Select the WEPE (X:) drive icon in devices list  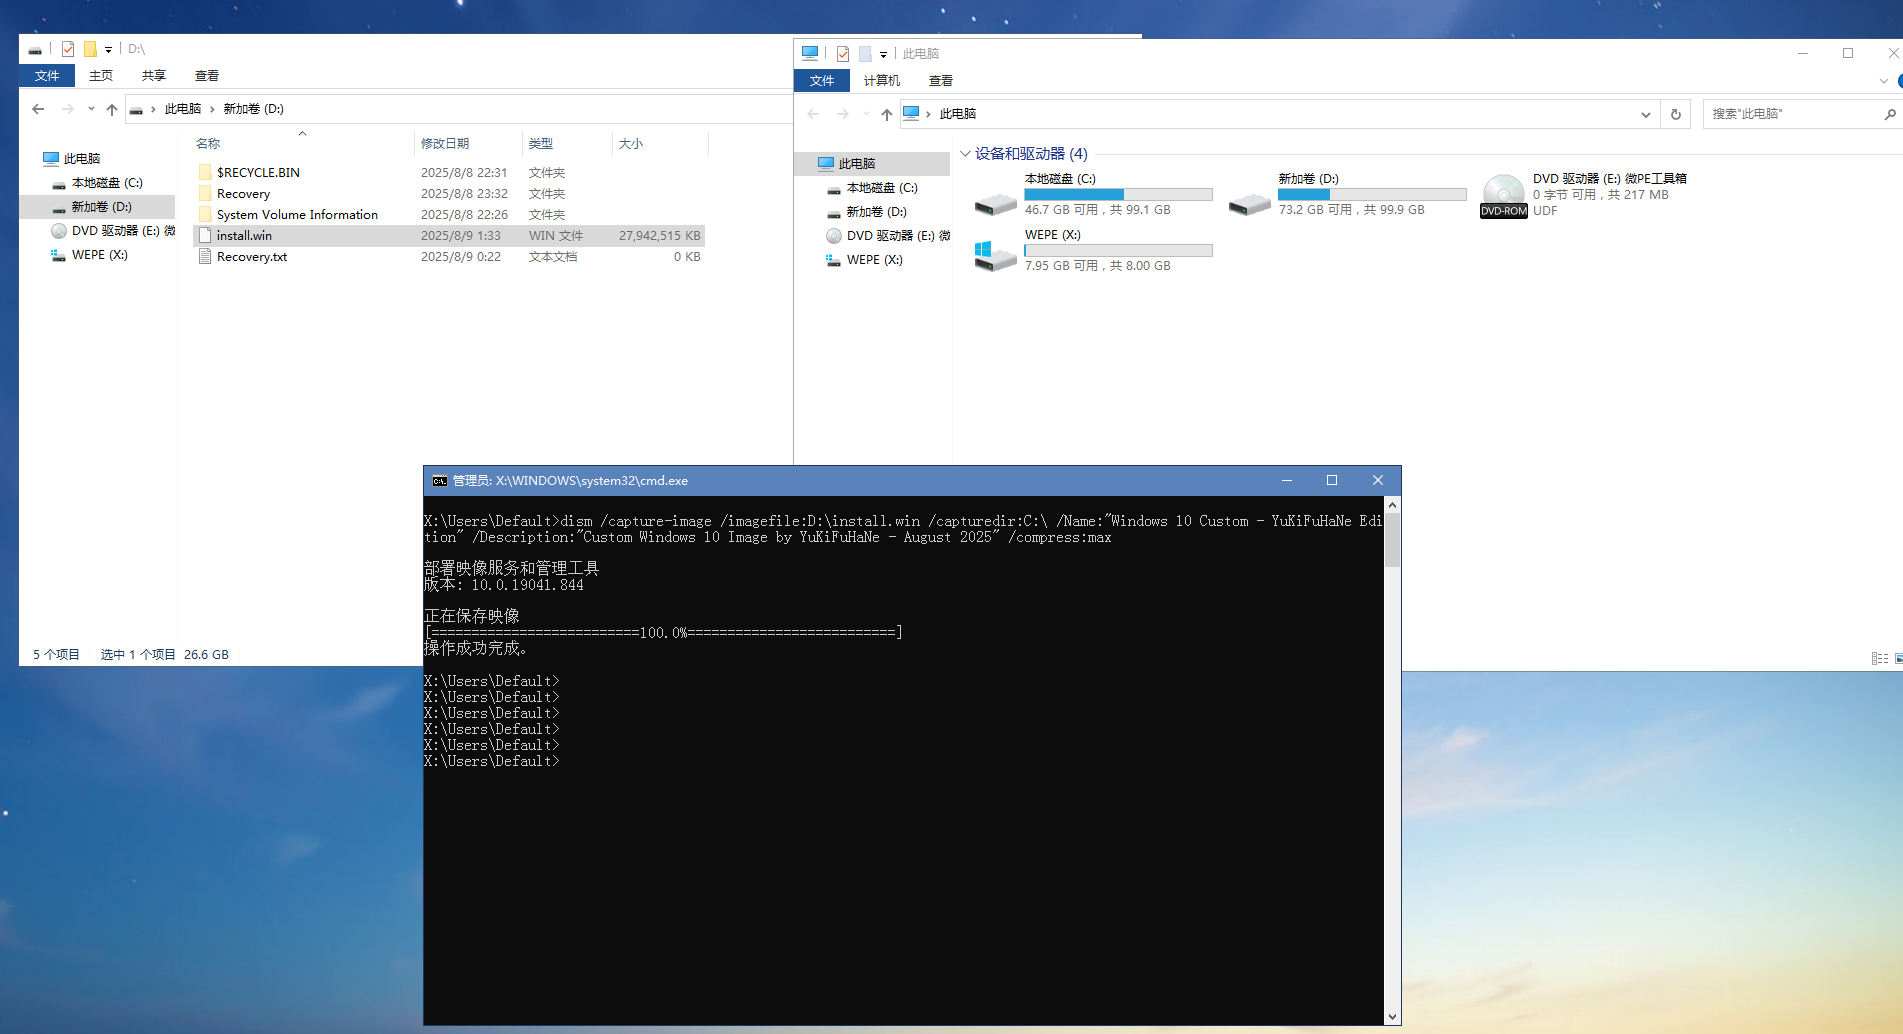tap(995, 252)
